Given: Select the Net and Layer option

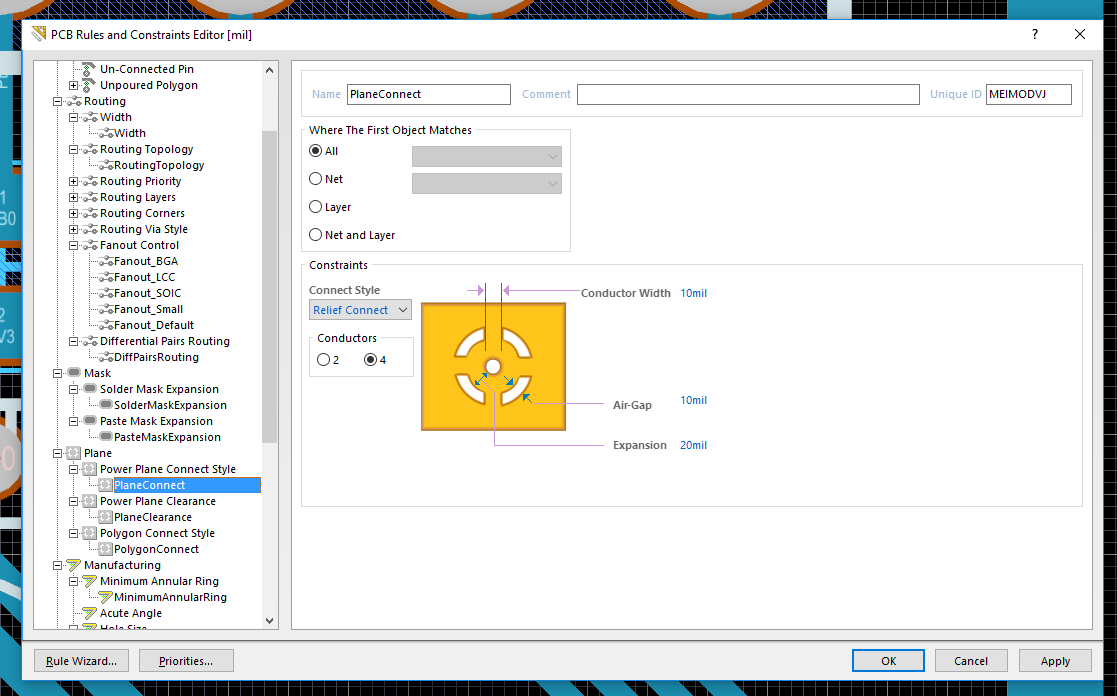Looking at the screenshot, I should point(316,234).
